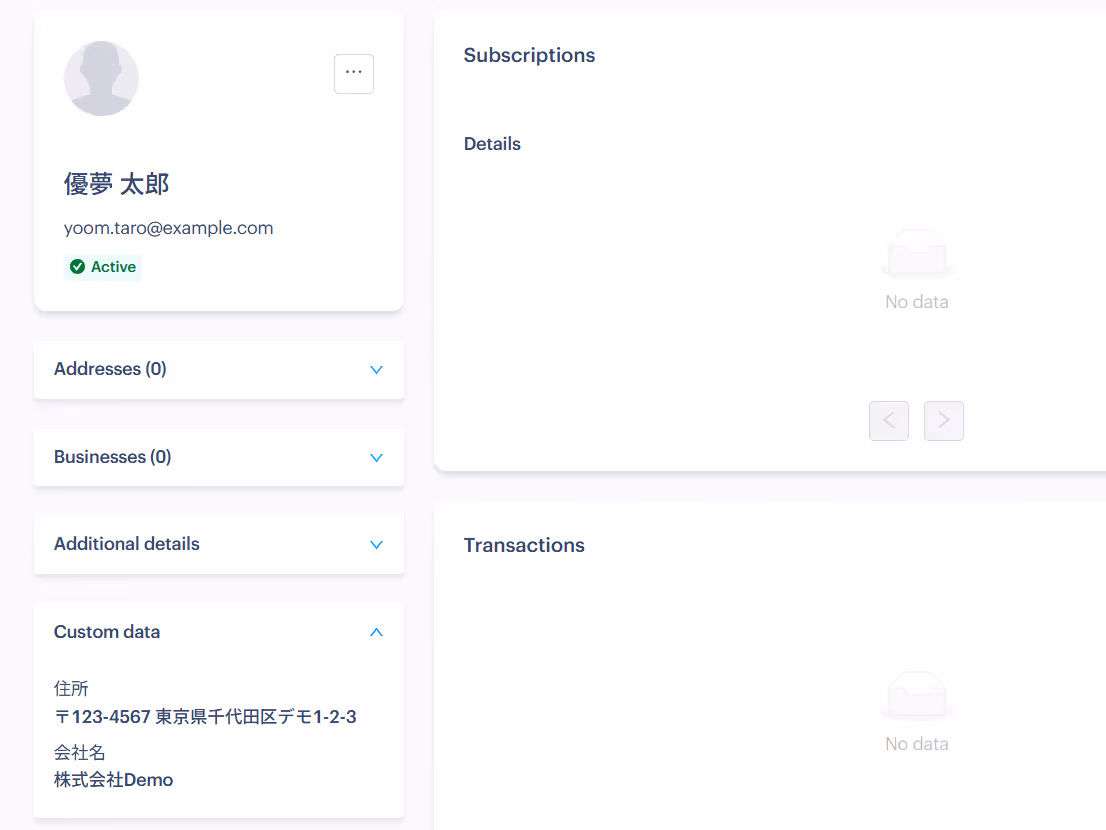Image resolution: width=1106 pixels, height=830 pixels.
Task: Click the empty inbox icon in Subscriptions
Action: 917,252
